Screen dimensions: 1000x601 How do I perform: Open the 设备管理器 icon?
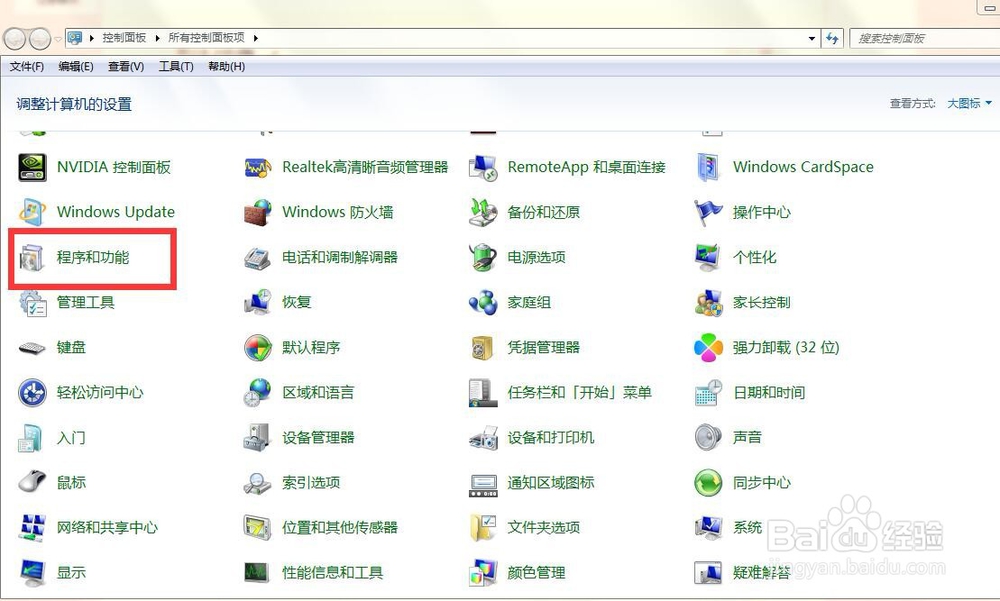pos(258,438)
